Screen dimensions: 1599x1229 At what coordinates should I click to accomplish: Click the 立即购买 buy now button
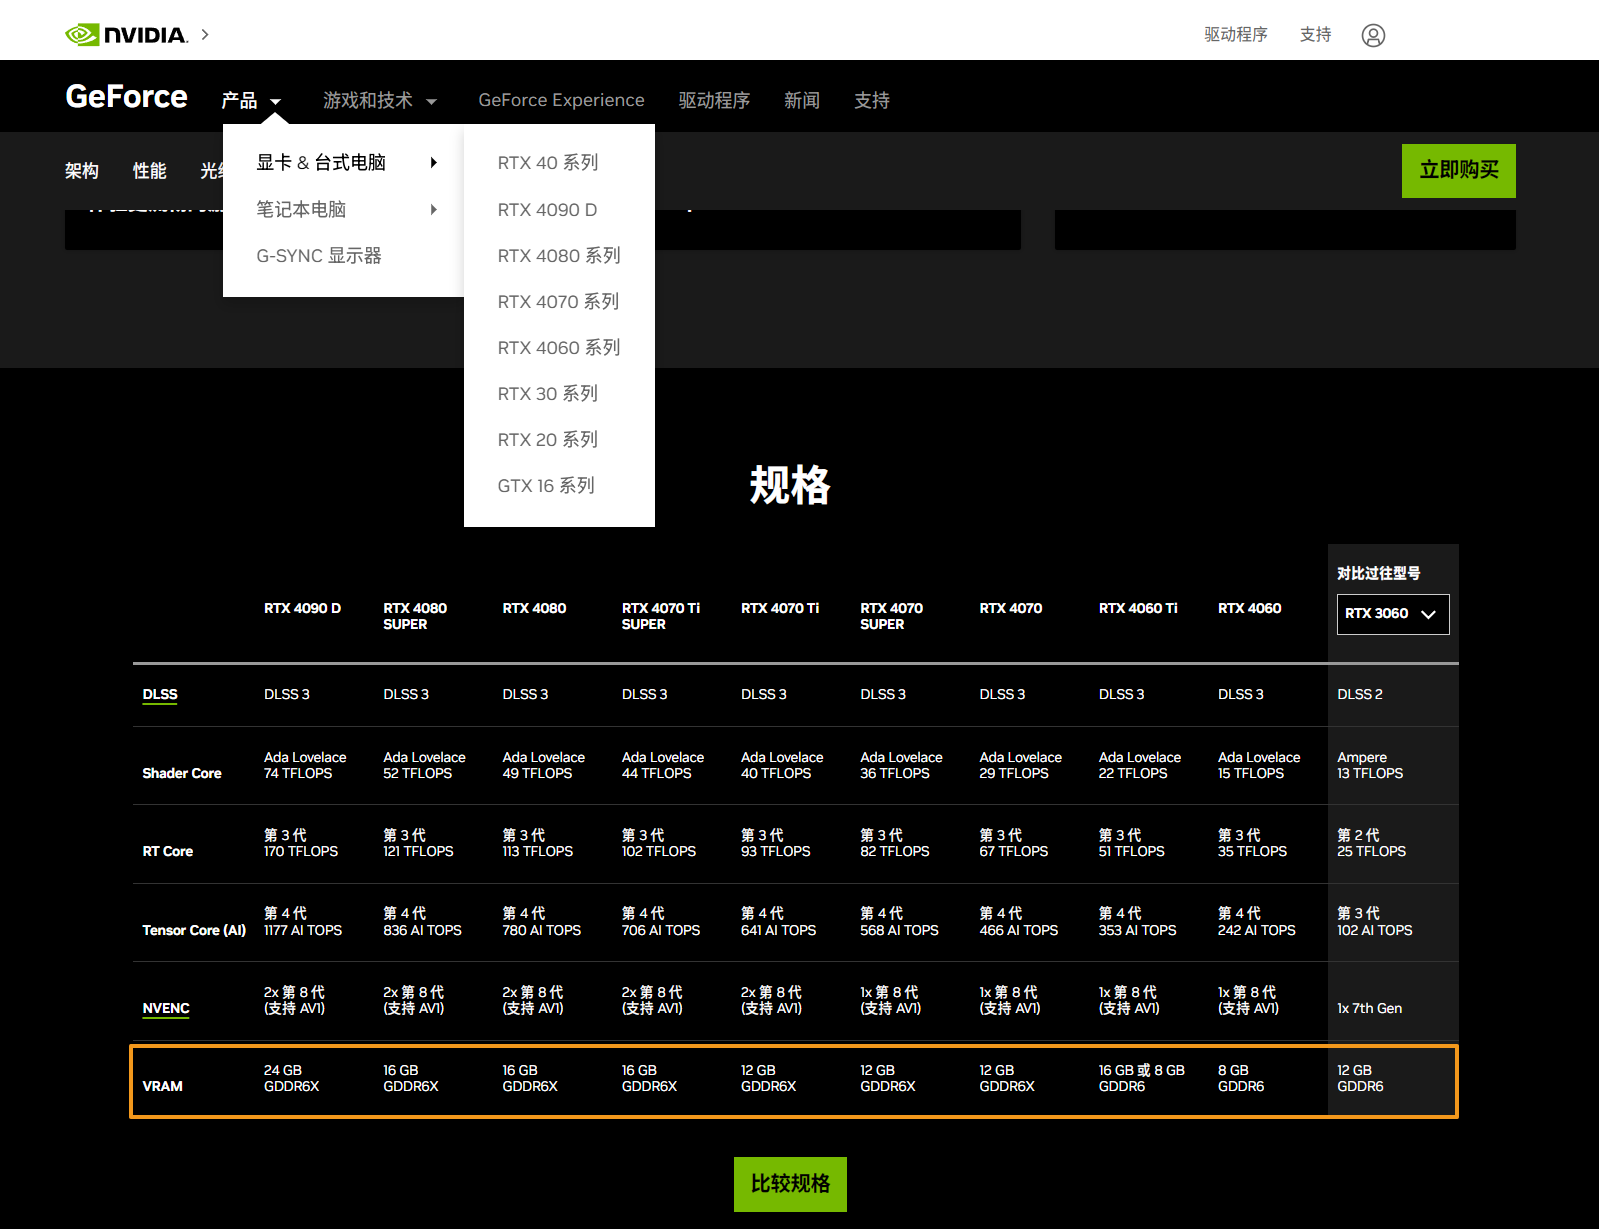tap(1458, 171)
